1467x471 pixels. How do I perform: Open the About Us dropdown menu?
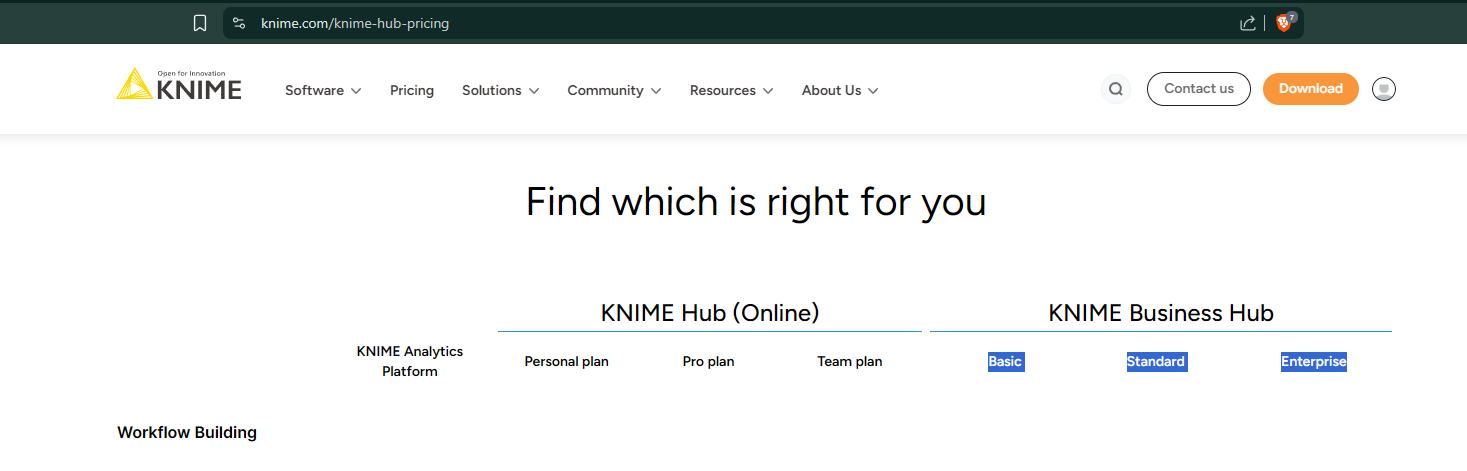pyautogui.click(x=839, y=90)
